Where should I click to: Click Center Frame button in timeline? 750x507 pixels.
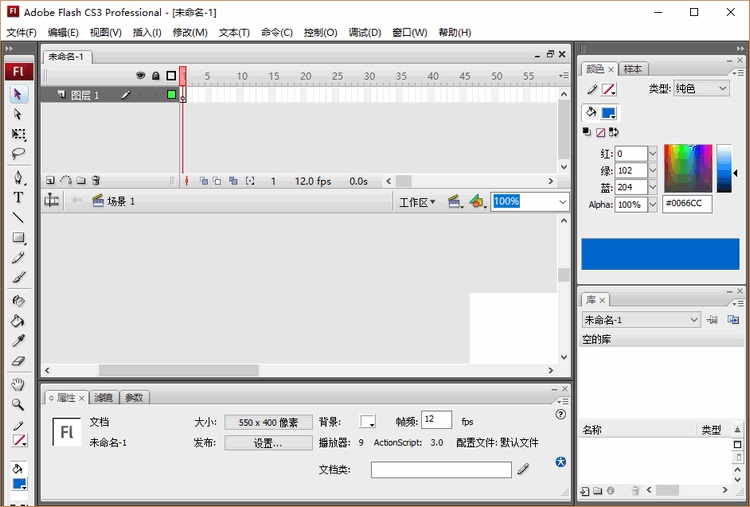point(187,181)
